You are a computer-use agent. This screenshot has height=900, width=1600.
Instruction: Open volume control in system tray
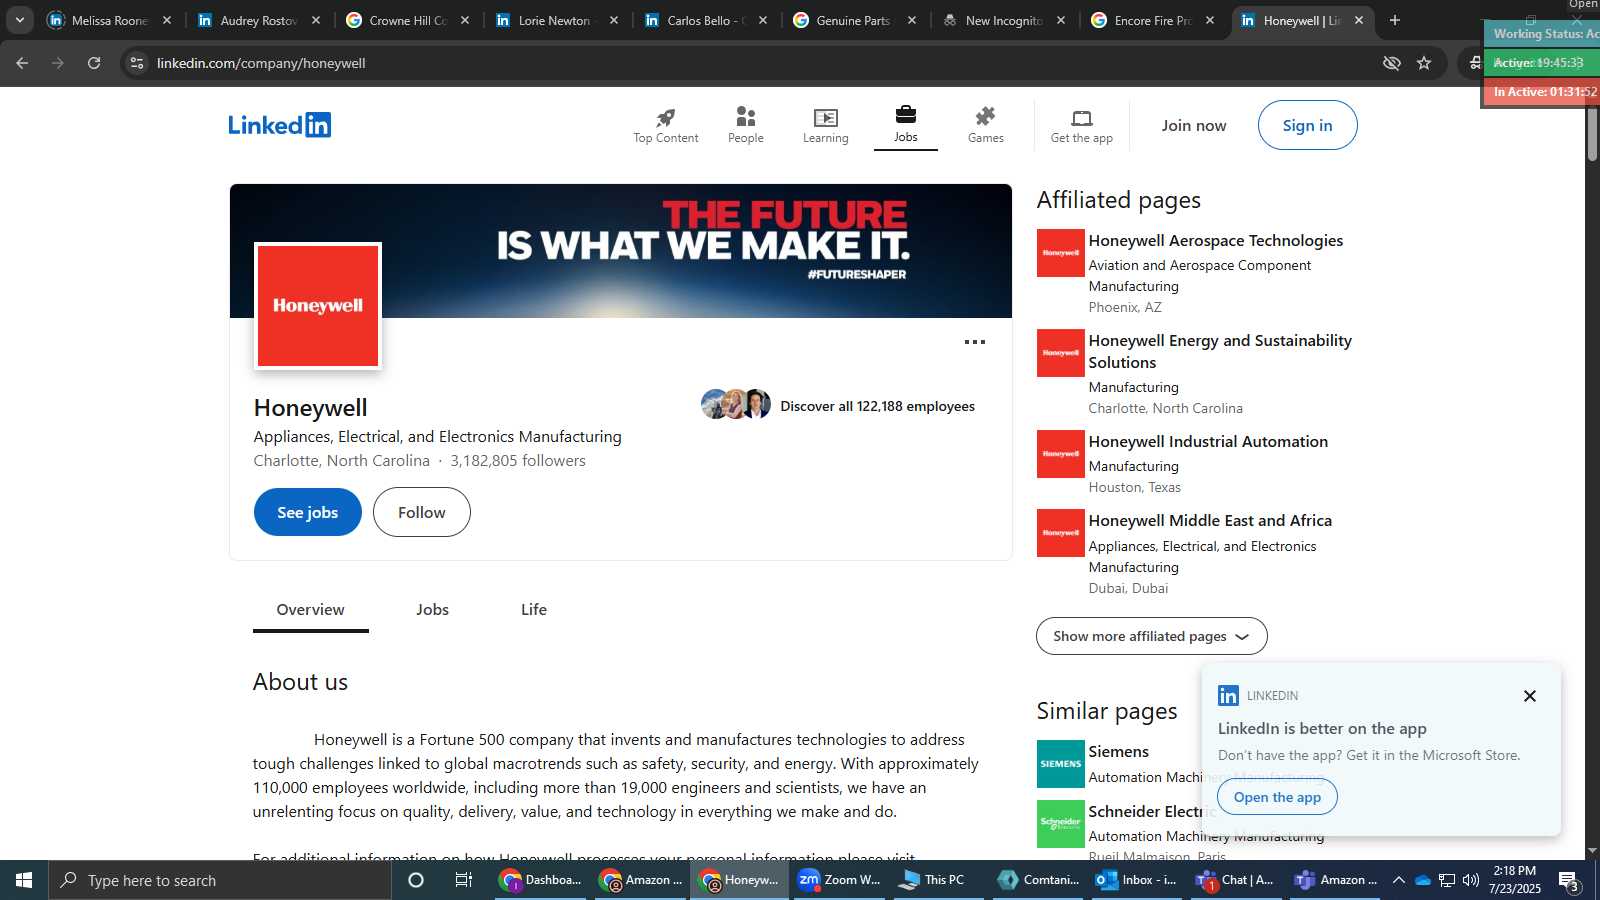[1470, 880]
